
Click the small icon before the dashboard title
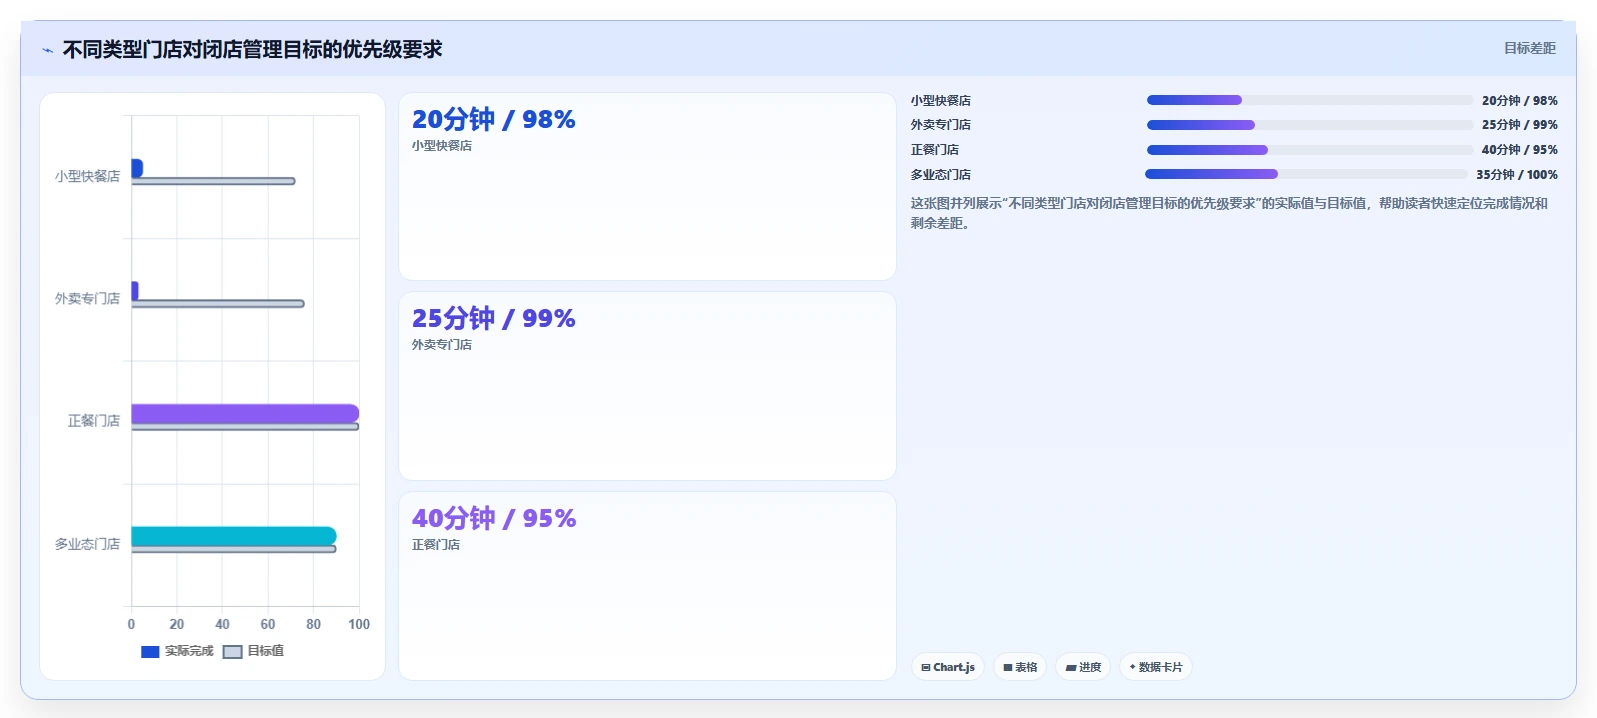coord(47,50)
